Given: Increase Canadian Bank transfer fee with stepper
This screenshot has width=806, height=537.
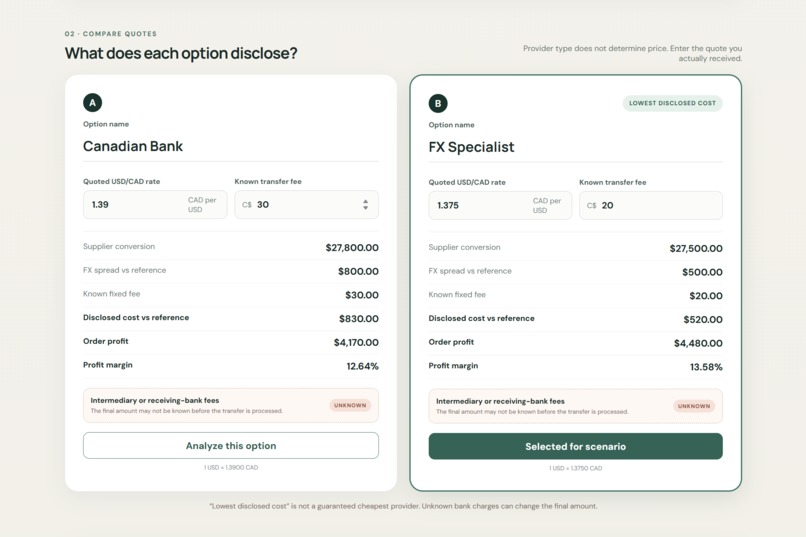Looking at the screenshot, I should pyautogui.click(x=365, y=201).
